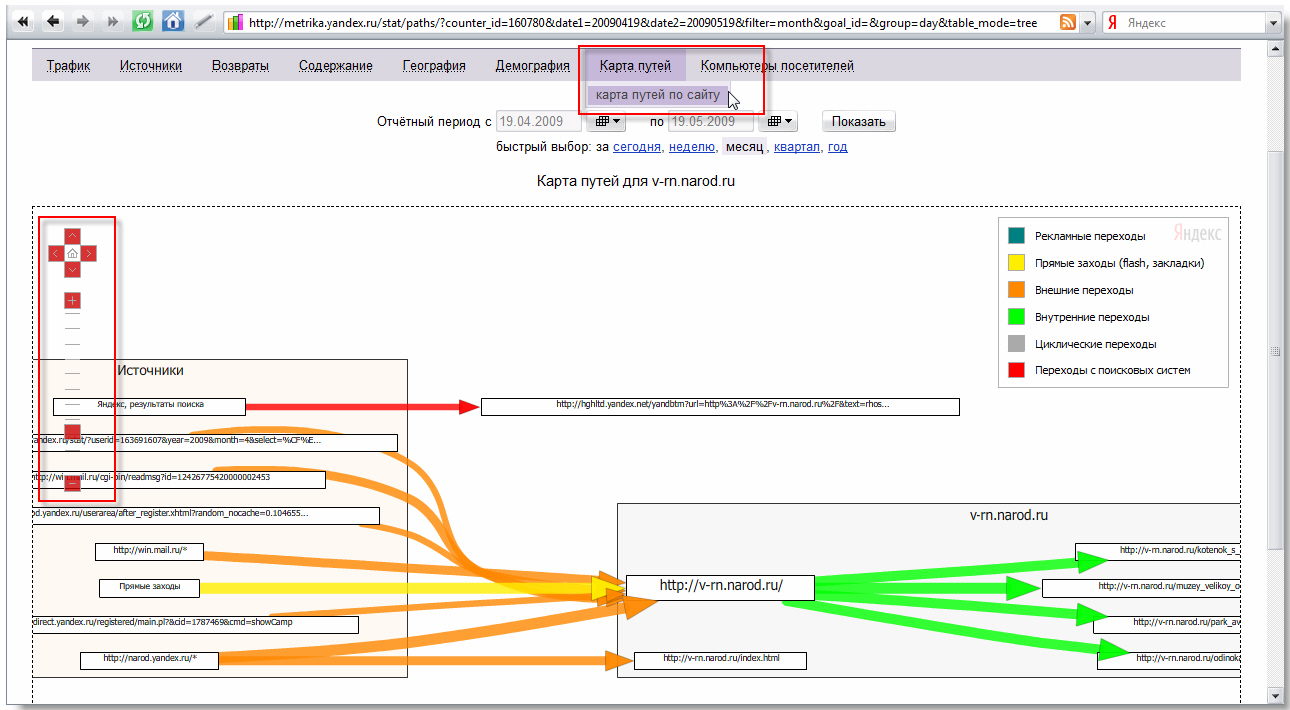Reload the page with the green refresh icon
1290x710 pixels.
143,21
